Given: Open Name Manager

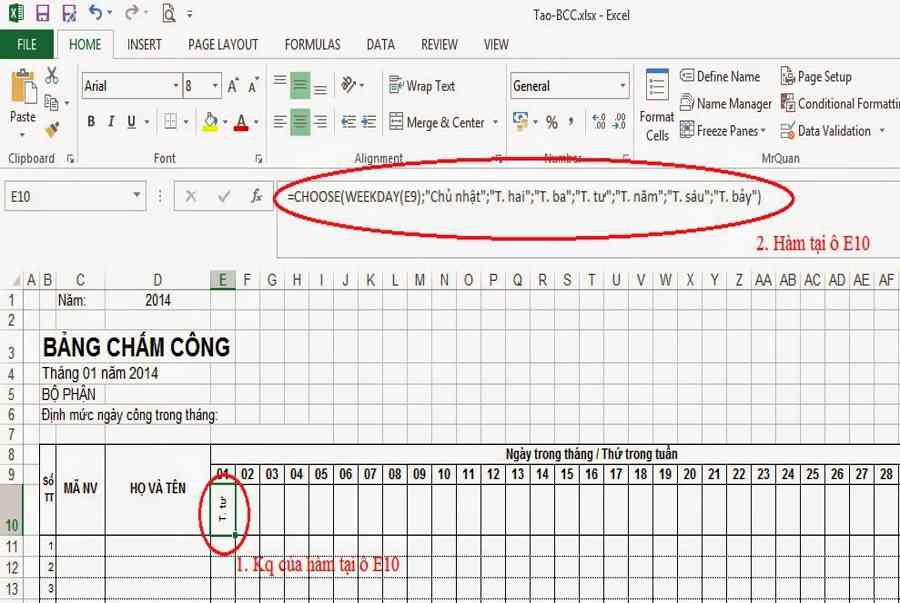Looking at the screenshot, I should (726, 103).
